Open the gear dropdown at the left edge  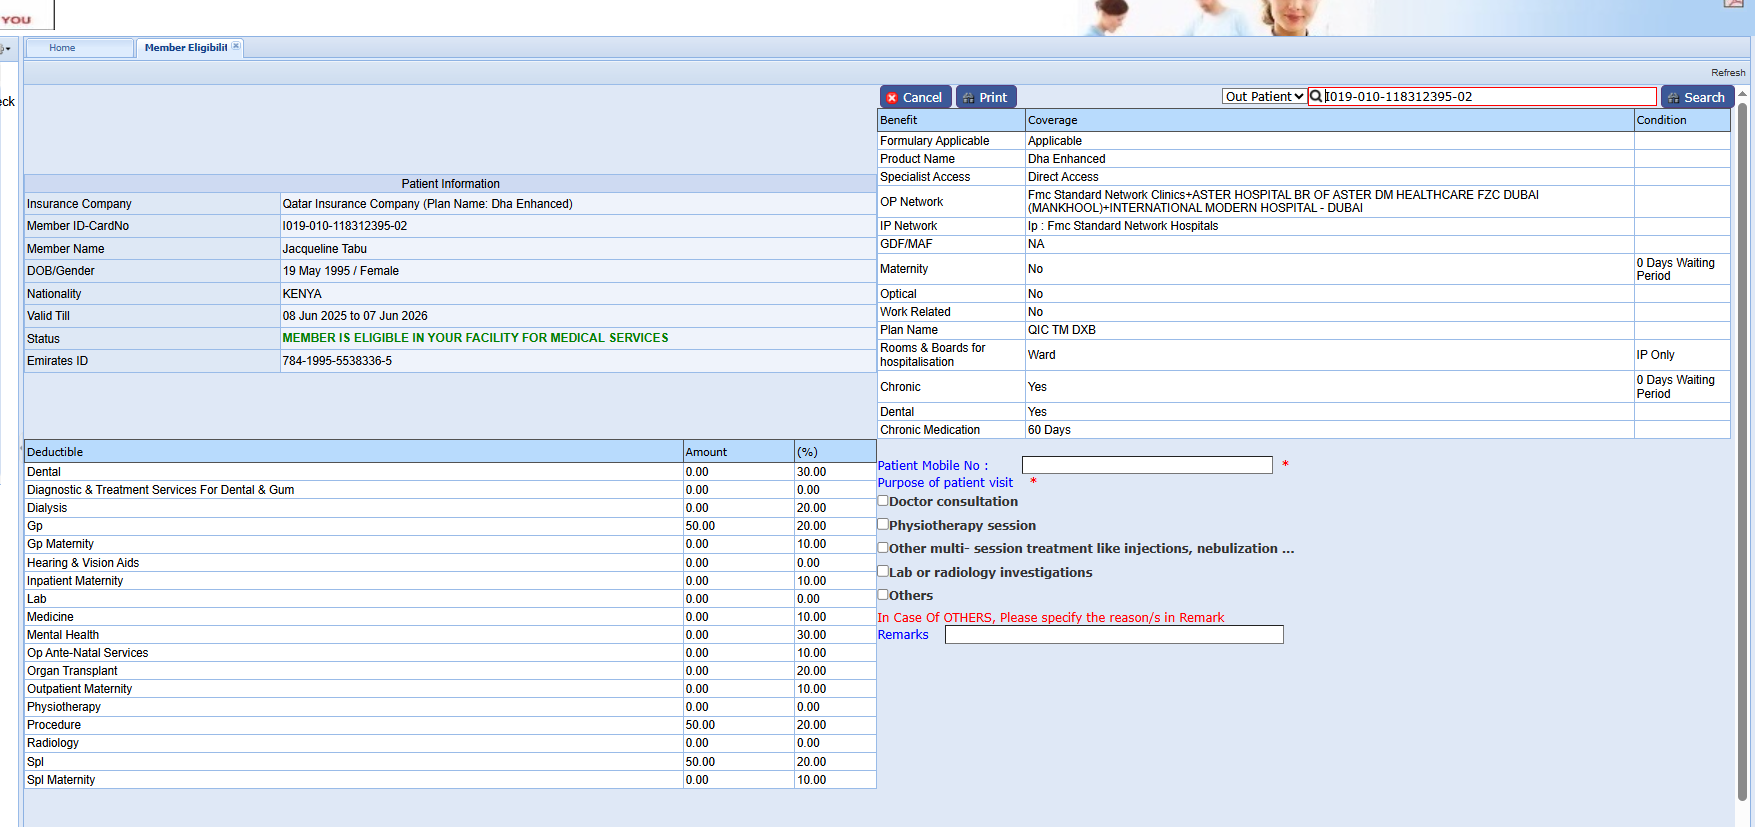5,48
